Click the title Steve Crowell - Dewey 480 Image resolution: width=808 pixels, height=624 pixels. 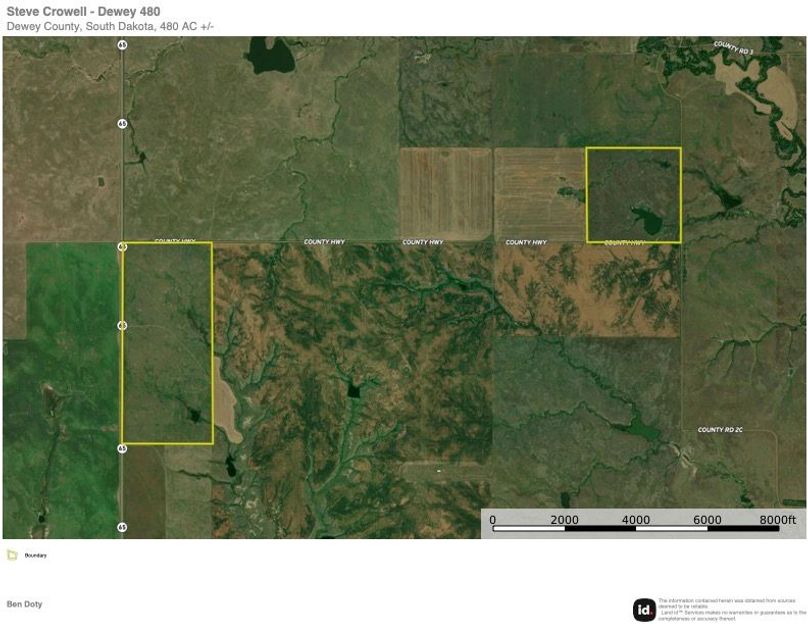click(x=83, y=12)
